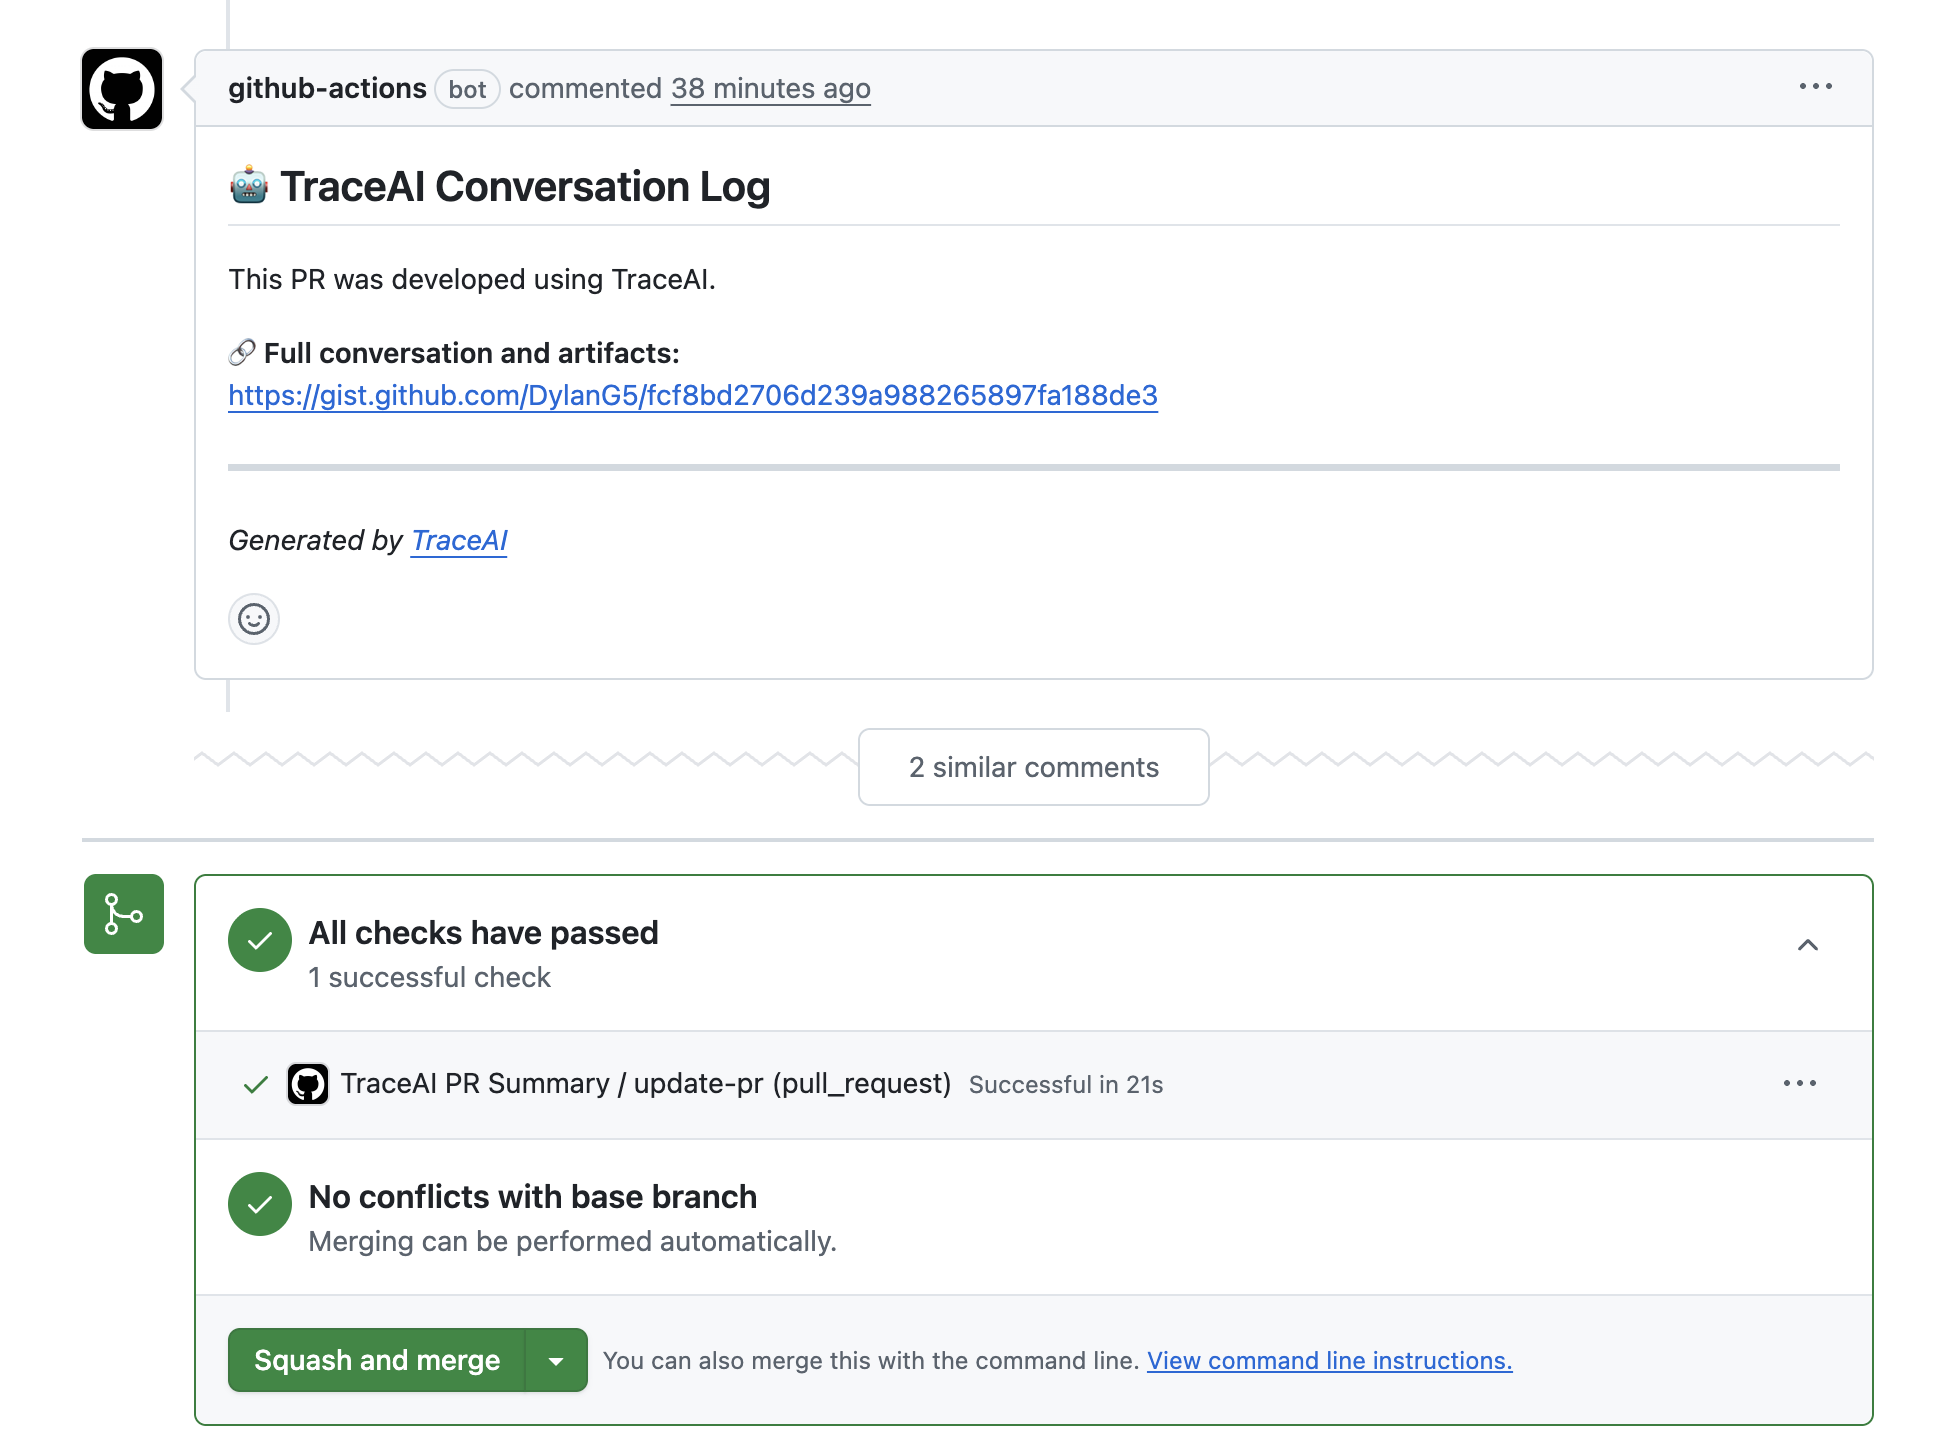Click the green merge branch icon
This screenshot has height=1448, width=1942.
click(x=124, y=914)
